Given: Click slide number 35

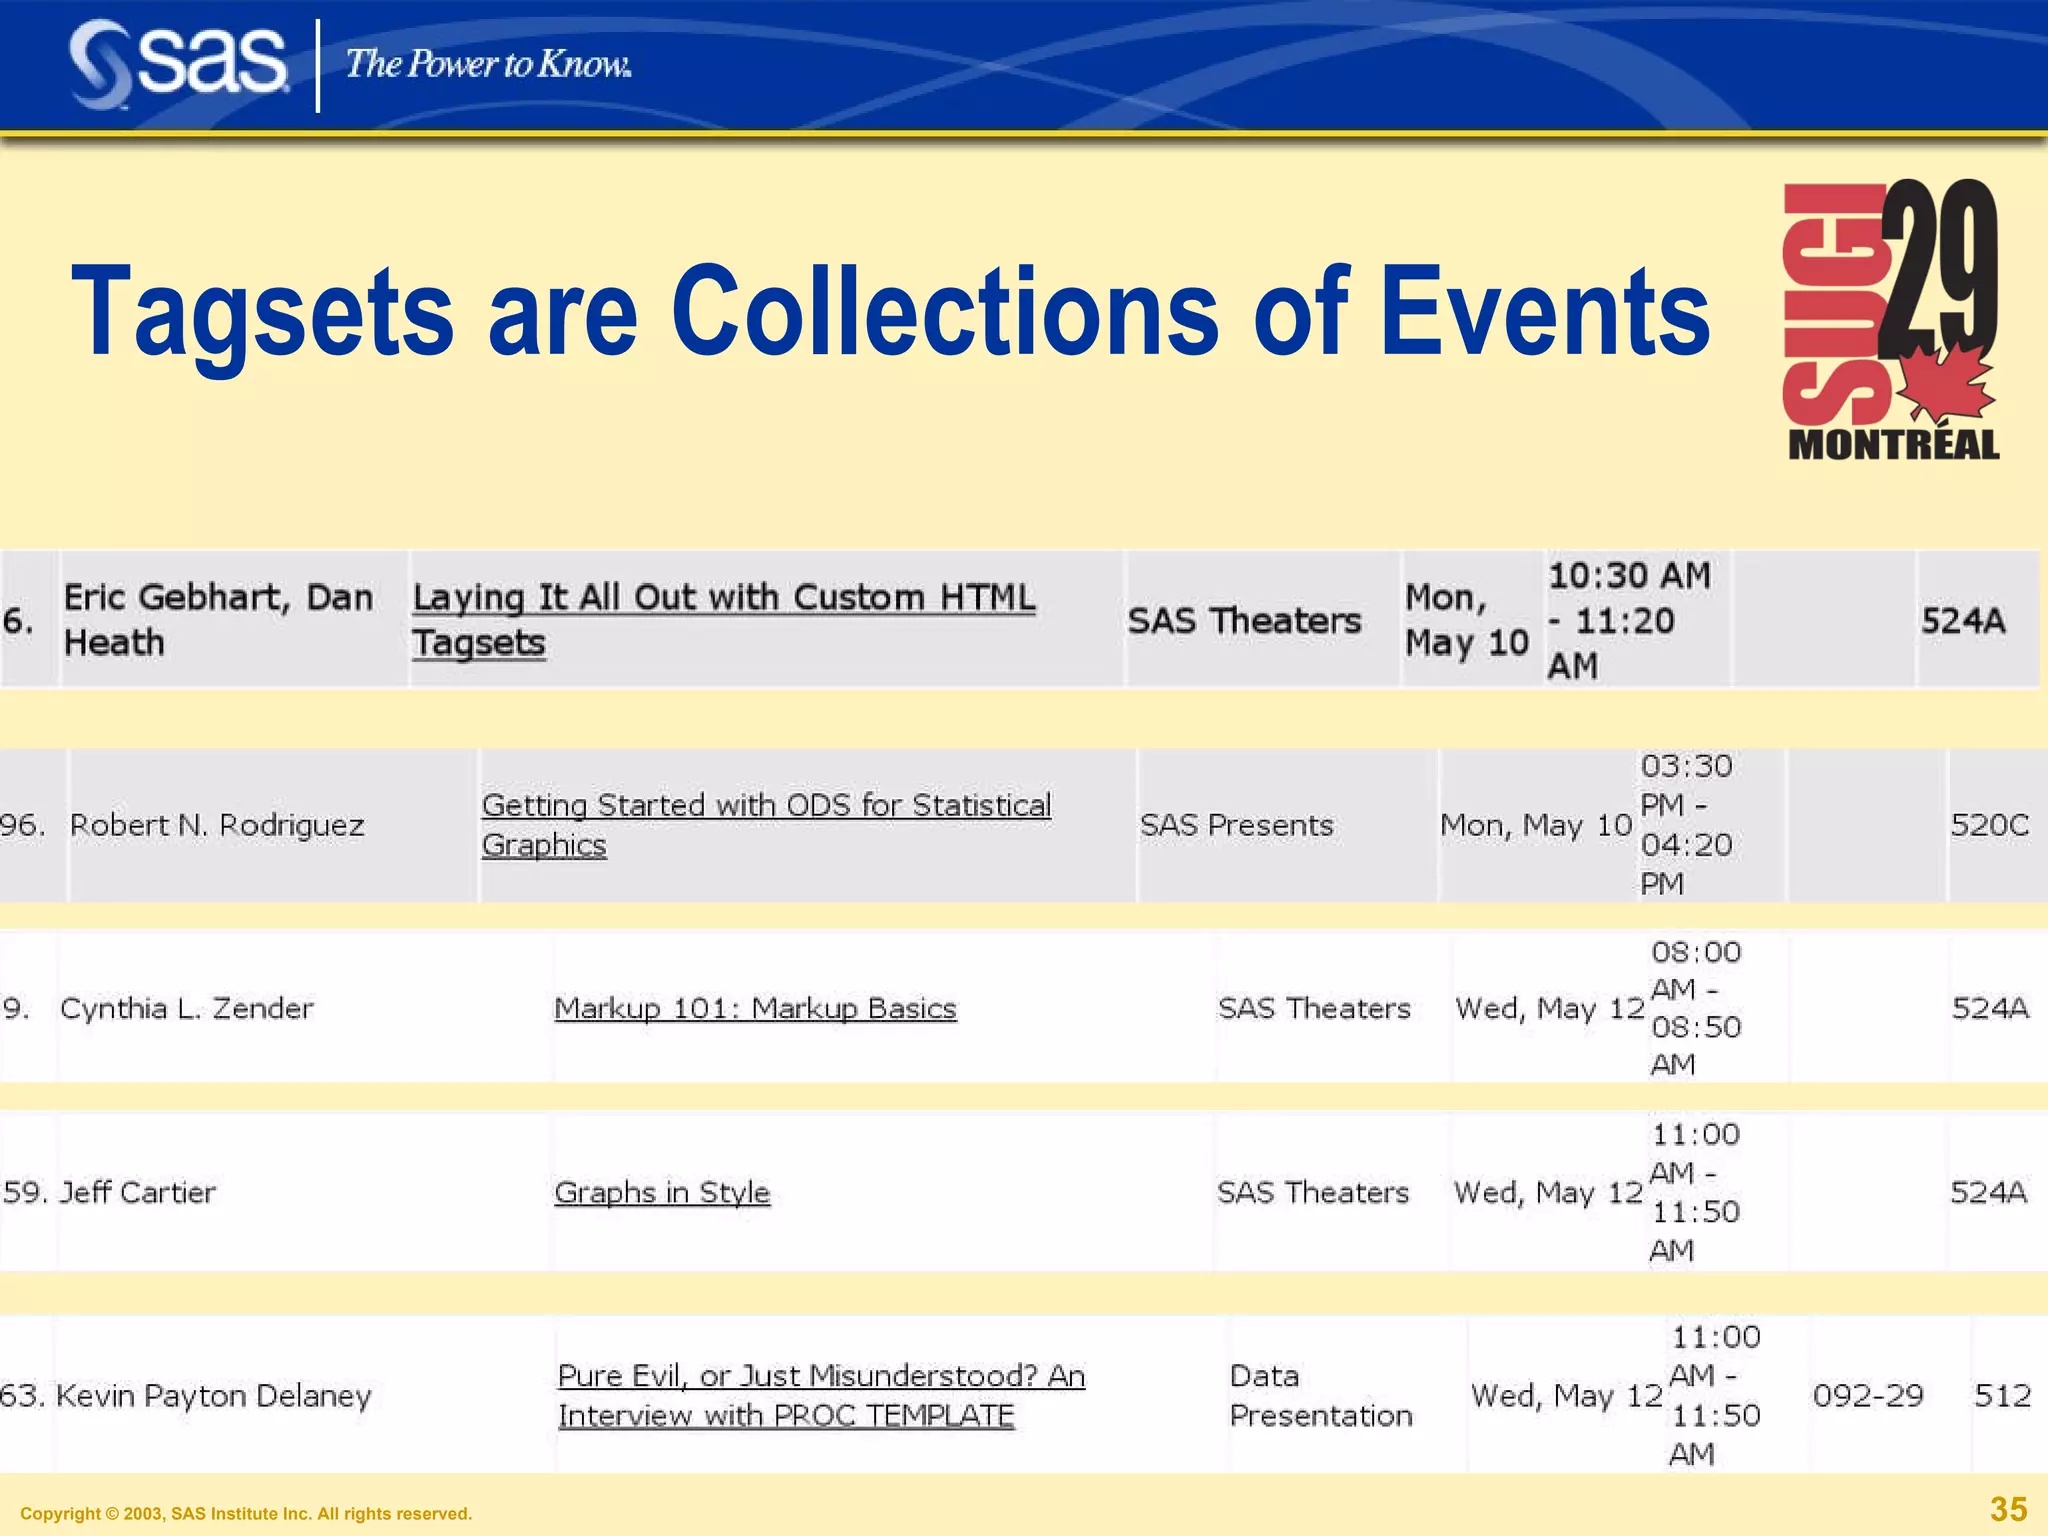Looking at the screenshot, I should (x=2009, y=1509).
